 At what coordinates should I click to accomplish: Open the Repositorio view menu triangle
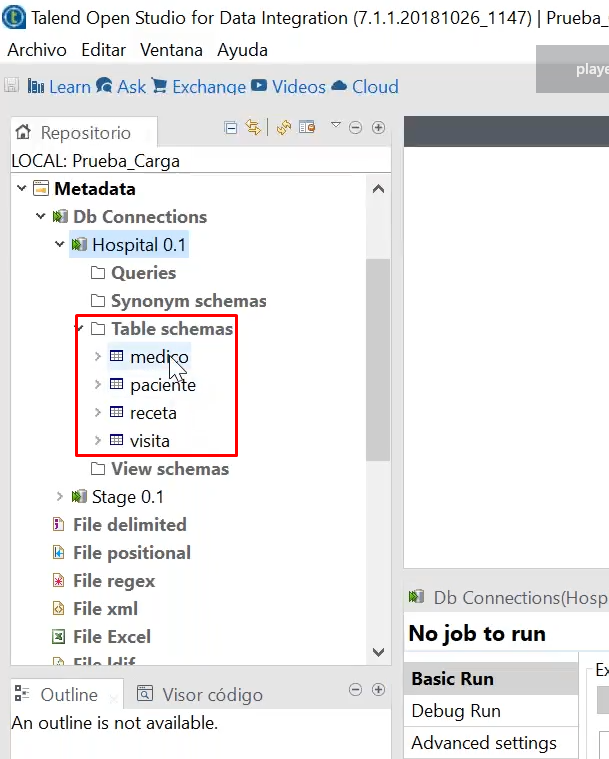335,125
